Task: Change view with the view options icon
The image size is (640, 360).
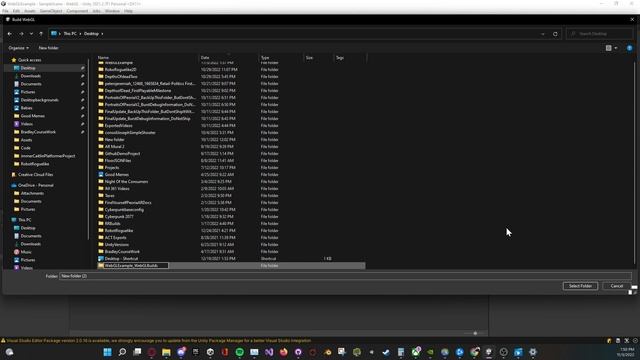Action: [609, 48]
